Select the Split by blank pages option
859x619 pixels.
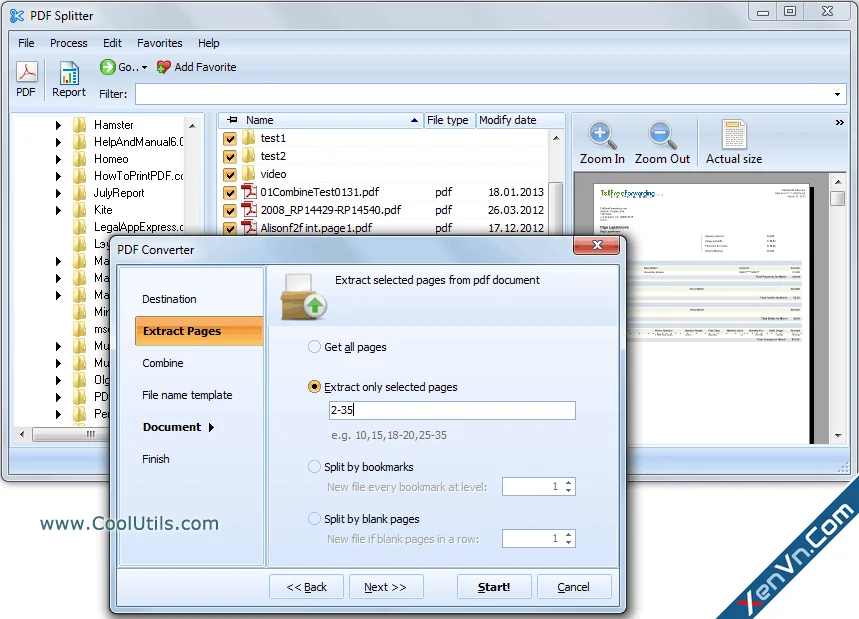[314, 519]
